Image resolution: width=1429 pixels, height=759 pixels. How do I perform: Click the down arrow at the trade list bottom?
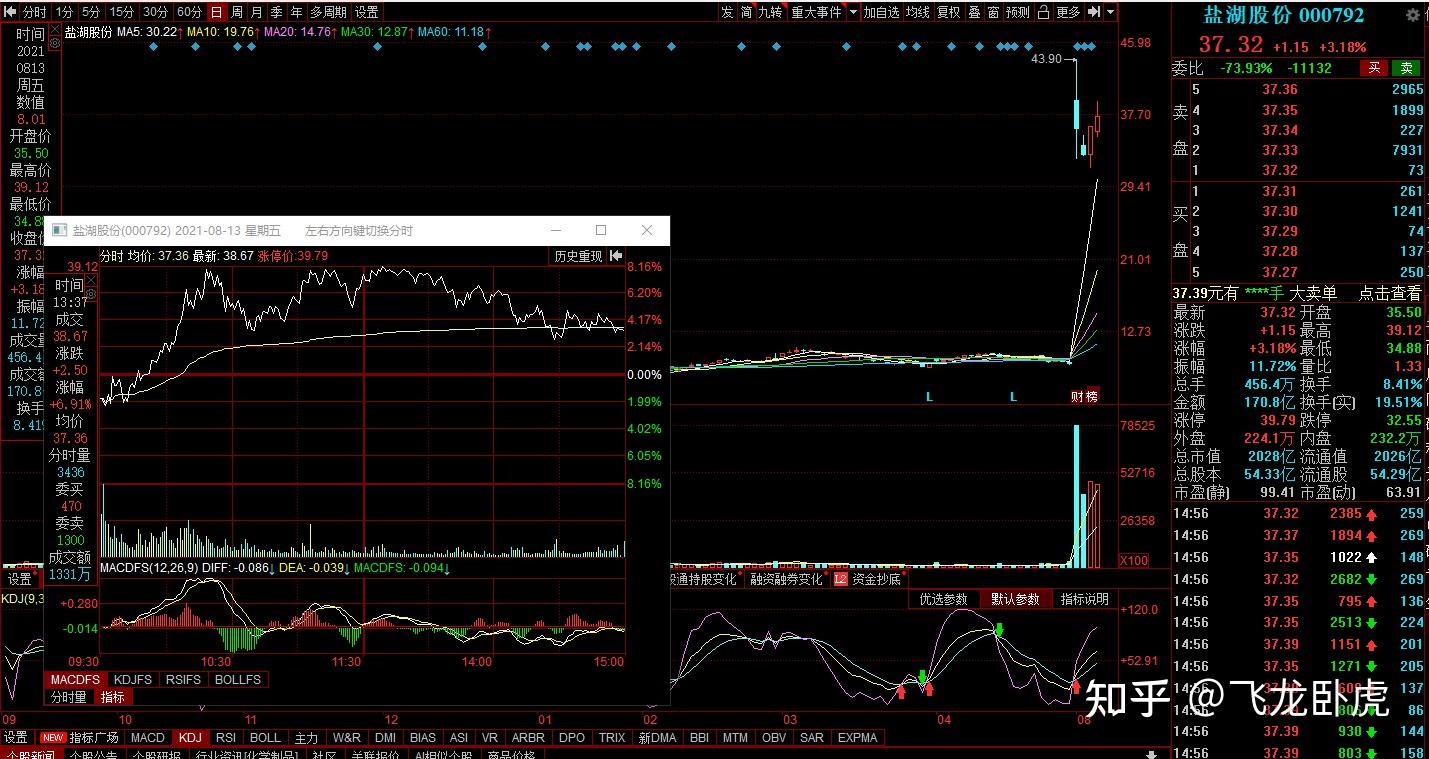[1150, 754]
